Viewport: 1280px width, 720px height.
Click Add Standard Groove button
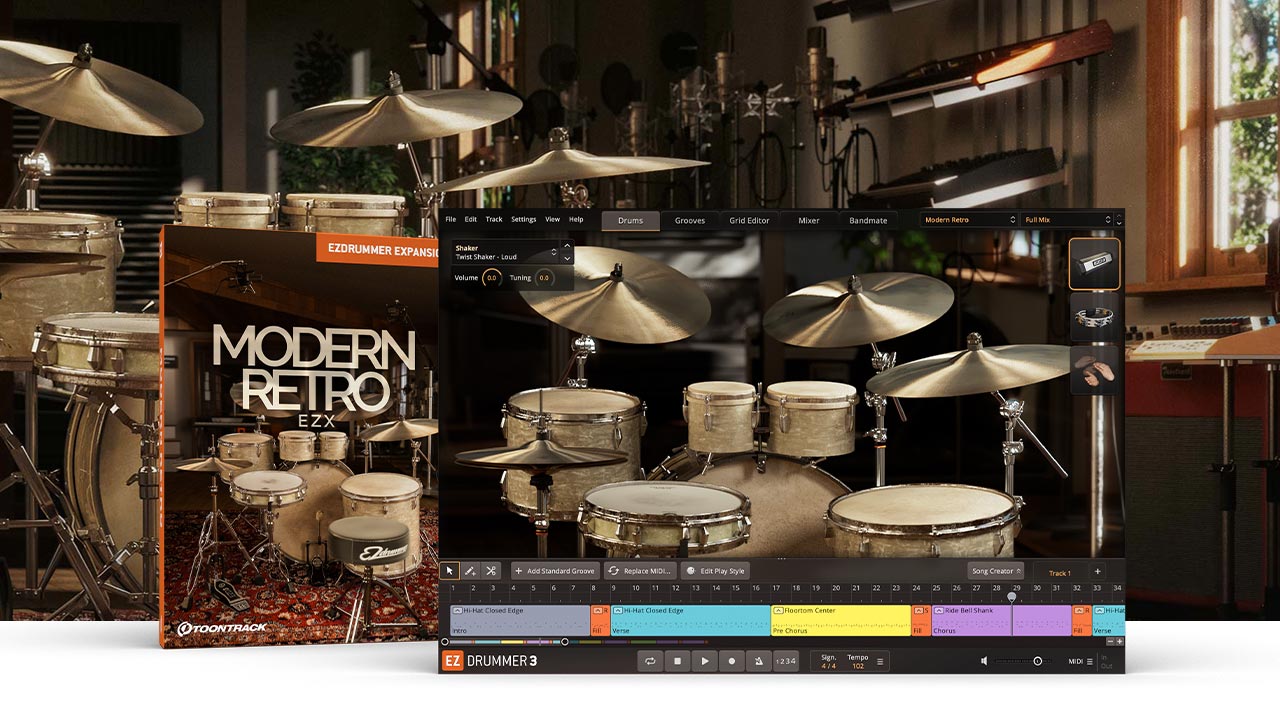pyautogui.click(x=555, y=571)
